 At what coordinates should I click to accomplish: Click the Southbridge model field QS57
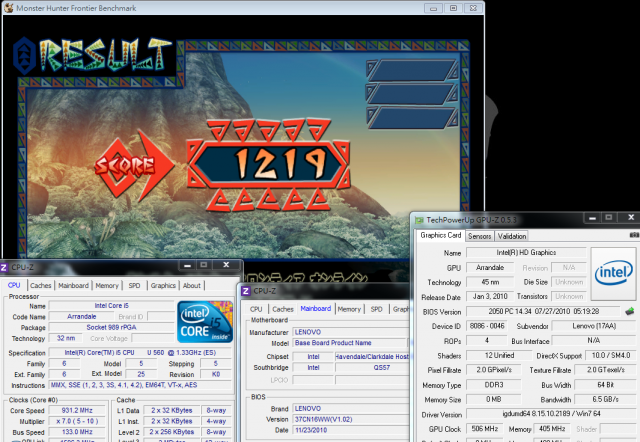[x=372, y=368]
